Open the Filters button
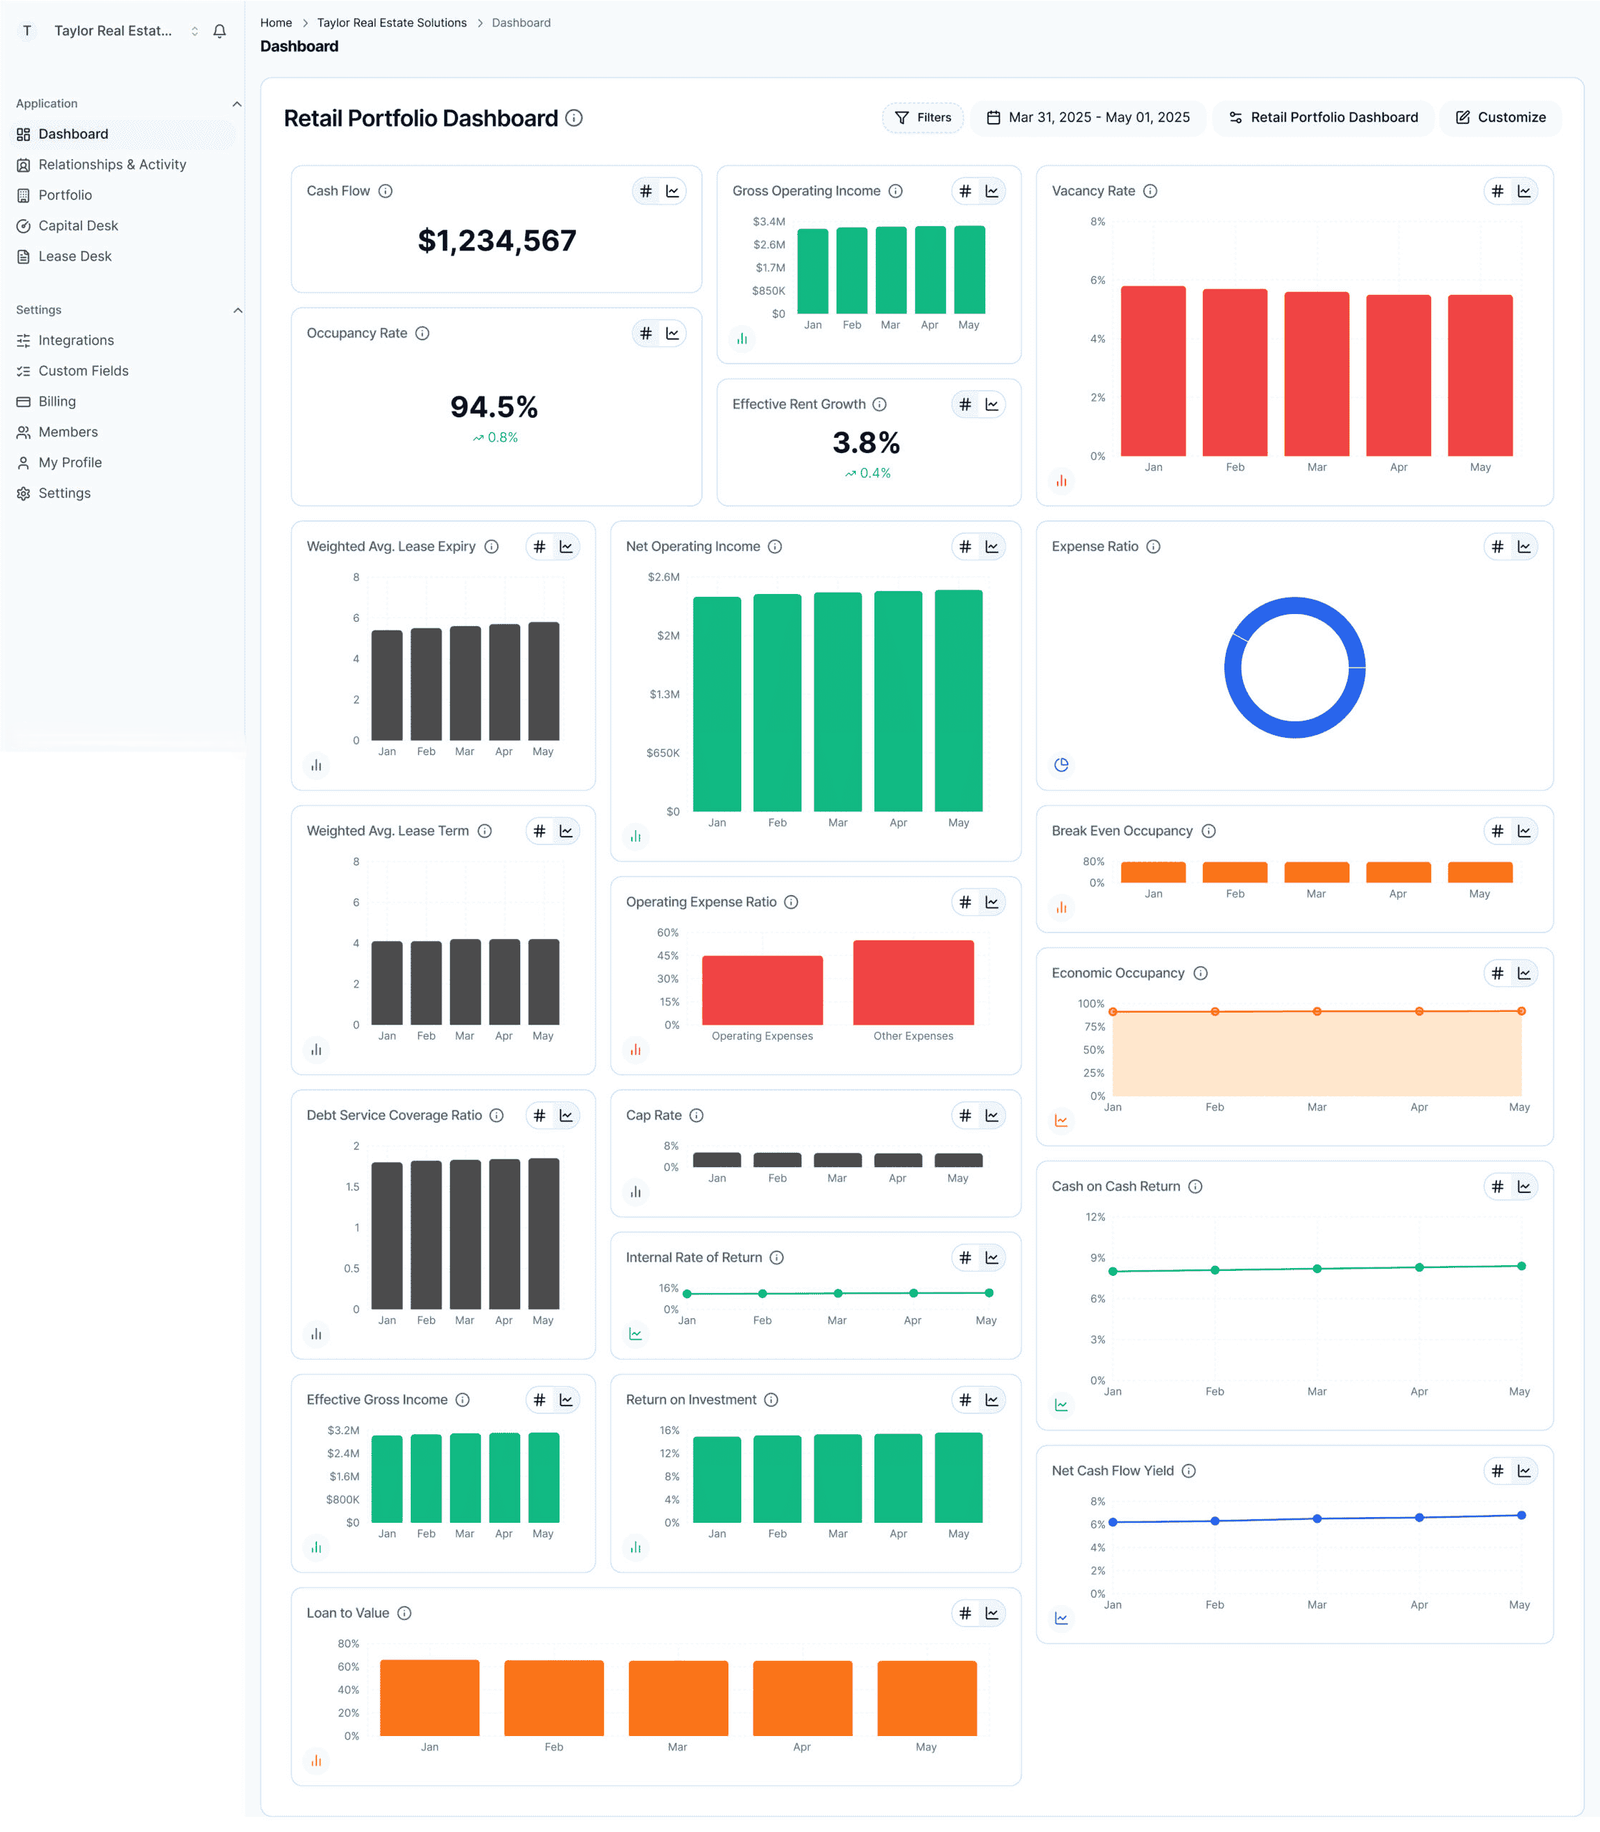1600x1832 pixels. pyautogui.click(x=922, y=117)
